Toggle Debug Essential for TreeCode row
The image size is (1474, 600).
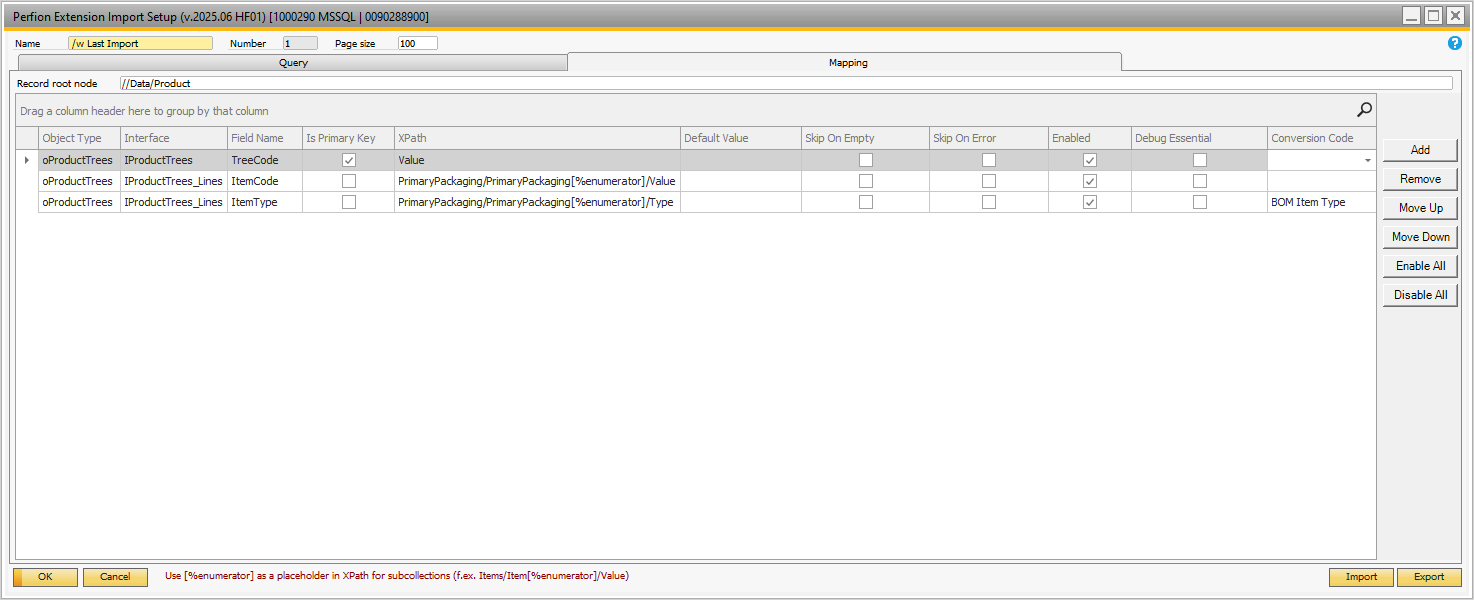(1200, 160)
